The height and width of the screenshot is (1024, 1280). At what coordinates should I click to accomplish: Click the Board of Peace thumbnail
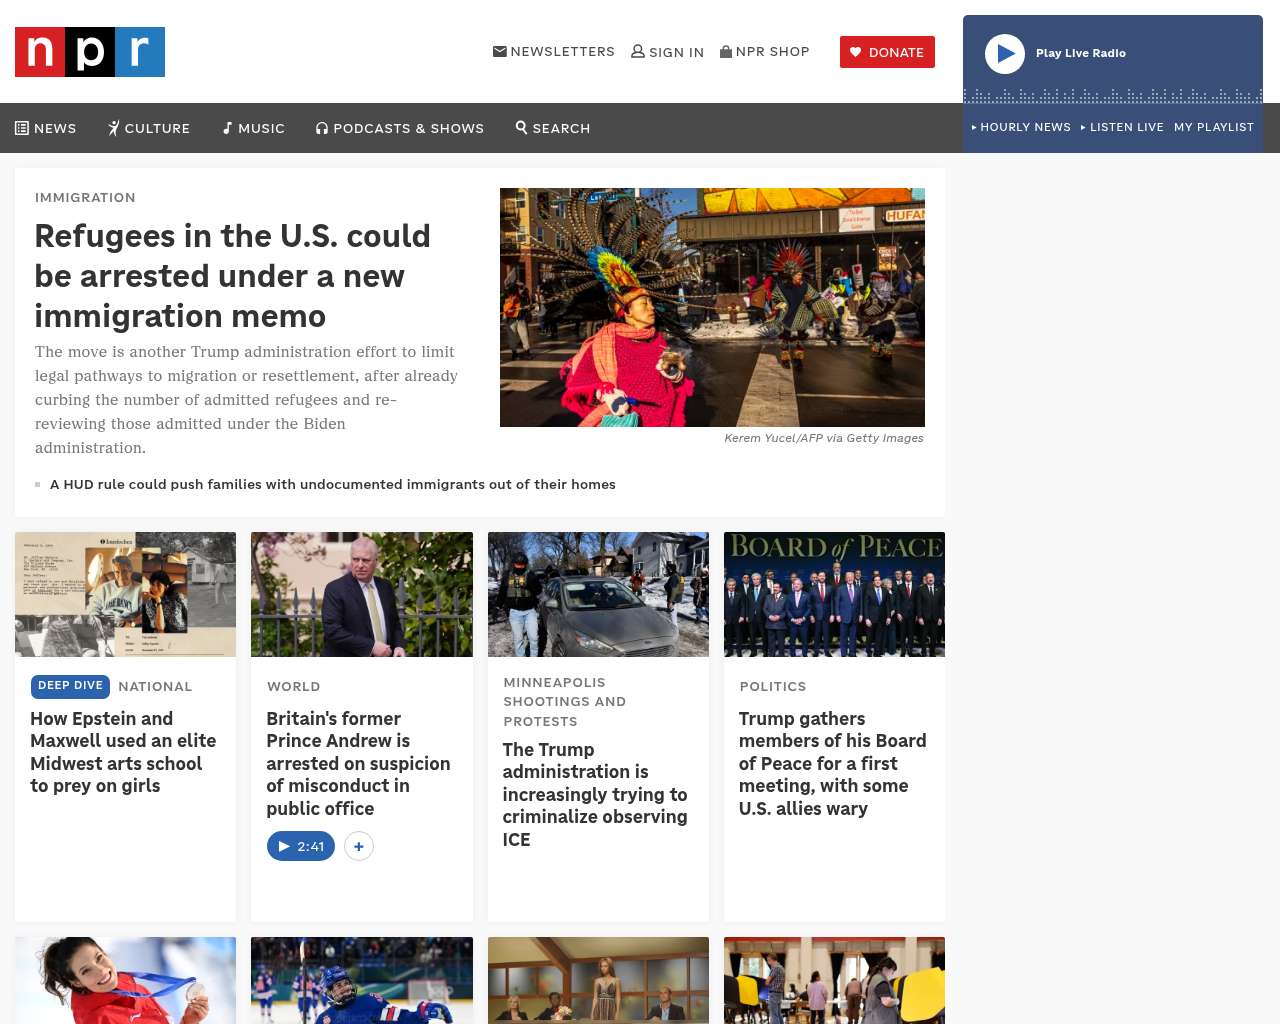coord(834,594)
